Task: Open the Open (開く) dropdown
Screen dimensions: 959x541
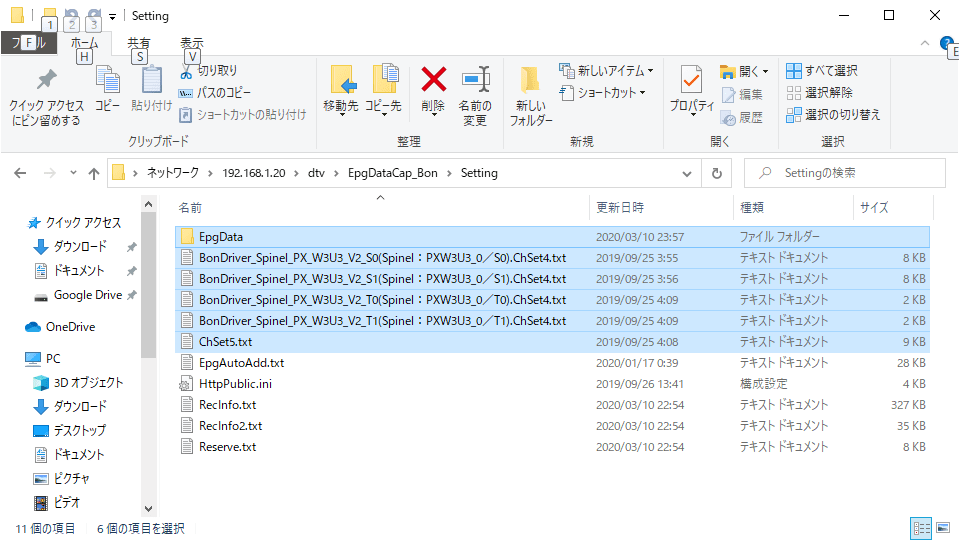Action: [x=744, y=72]
